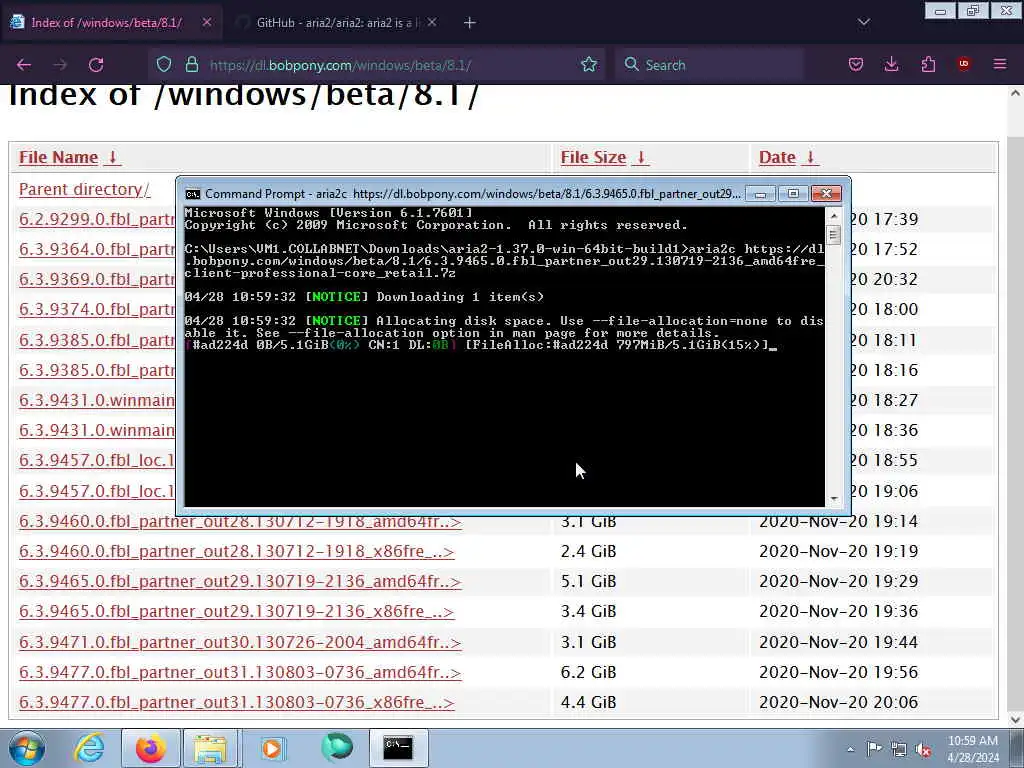Open 6.3.9471.0 out30 amd64fr link
The width and height of the screenshot is (1024, 768).
click(x=240, y=642)
